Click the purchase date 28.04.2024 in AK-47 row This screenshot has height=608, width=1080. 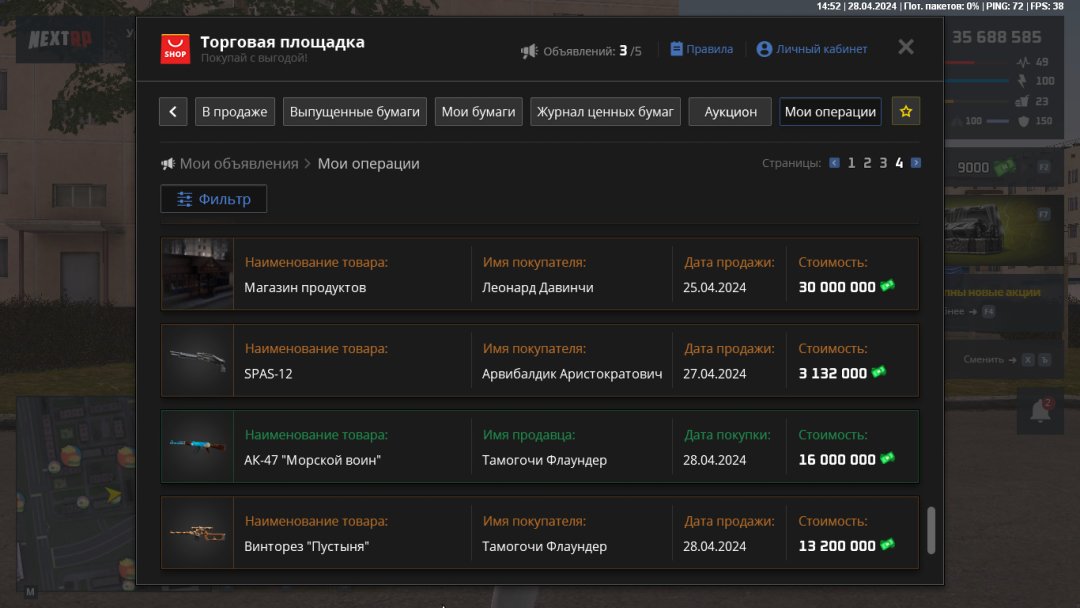click(715, 460)
